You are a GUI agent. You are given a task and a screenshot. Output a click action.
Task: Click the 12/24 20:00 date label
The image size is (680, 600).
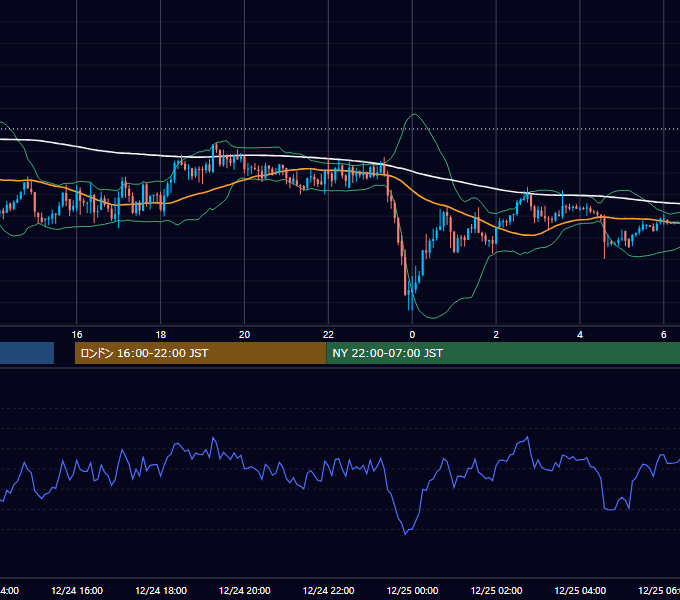tap(245, 591)
